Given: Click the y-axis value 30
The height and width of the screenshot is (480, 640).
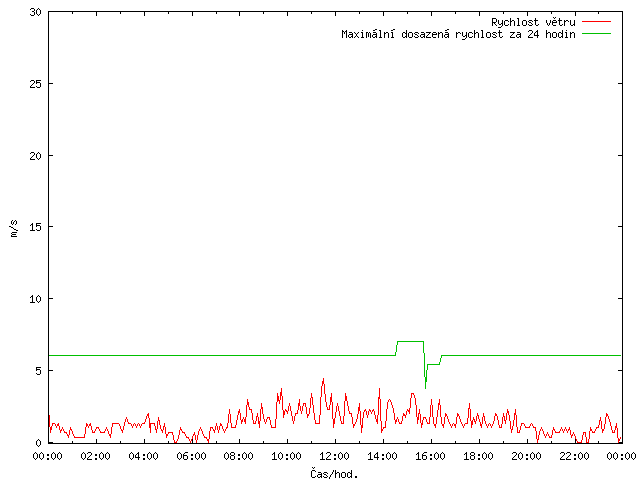Looking at the screenshot, I should pos(36,12).
